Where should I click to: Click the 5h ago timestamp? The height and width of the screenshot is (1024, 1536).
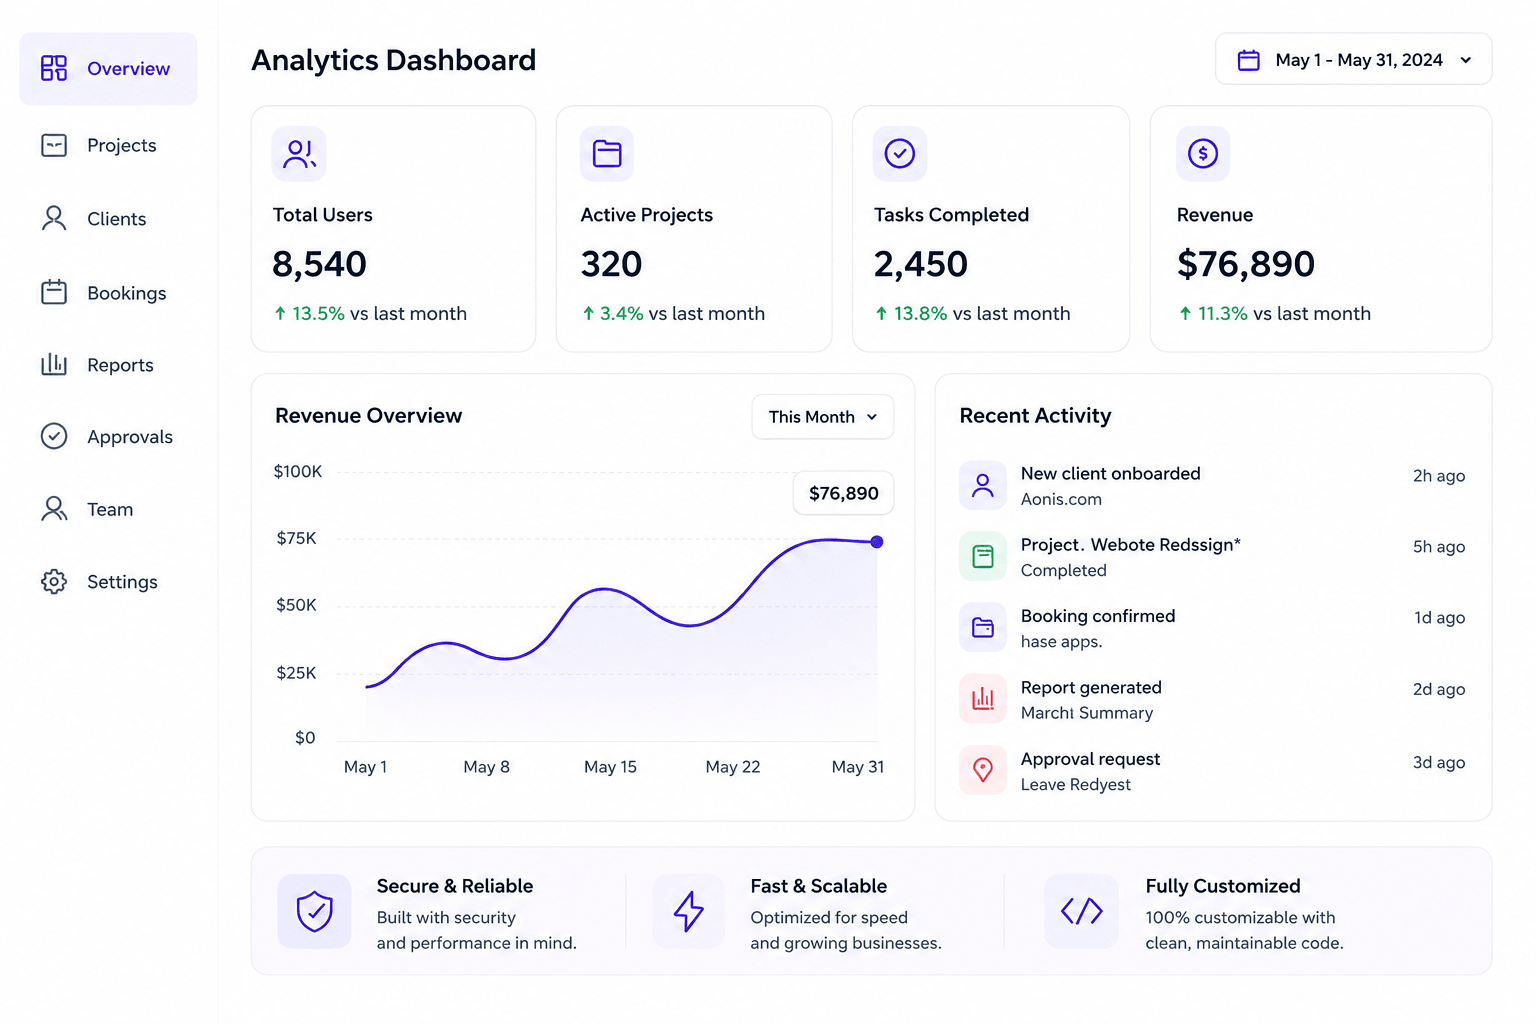click(x=1438, y=547)
